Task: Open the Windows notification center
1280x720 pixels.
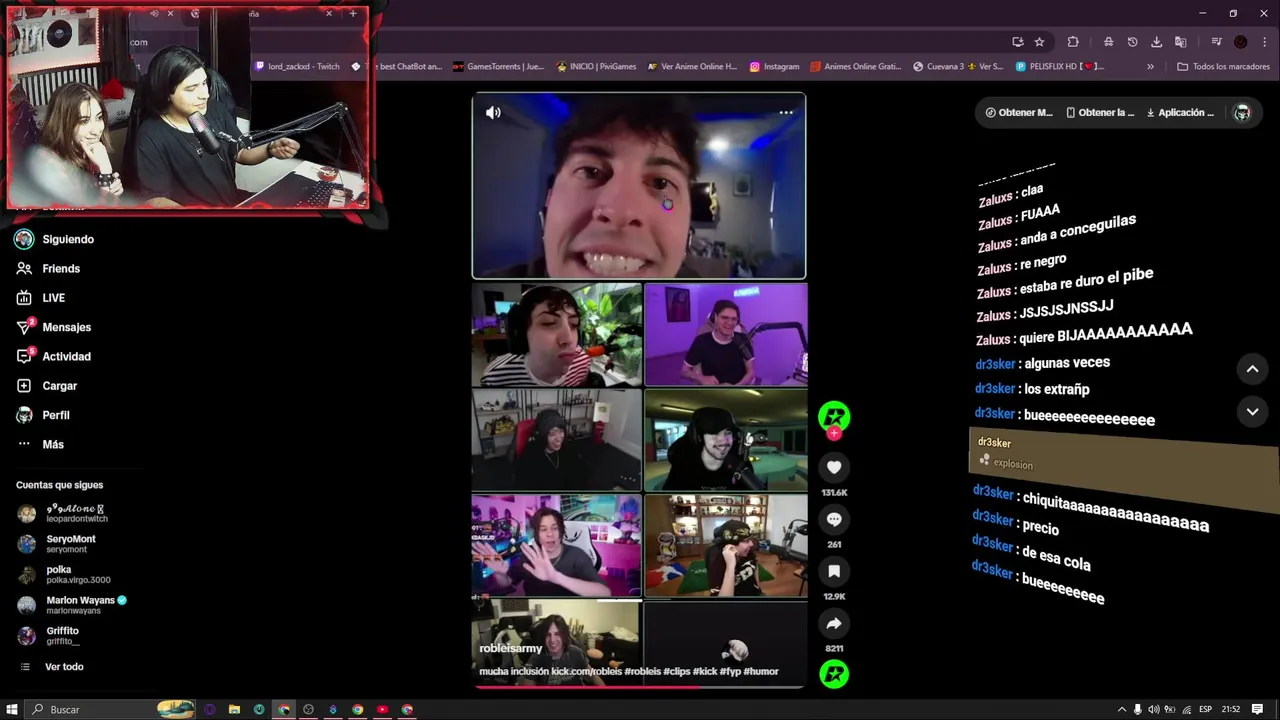Action: point(1257,709)
